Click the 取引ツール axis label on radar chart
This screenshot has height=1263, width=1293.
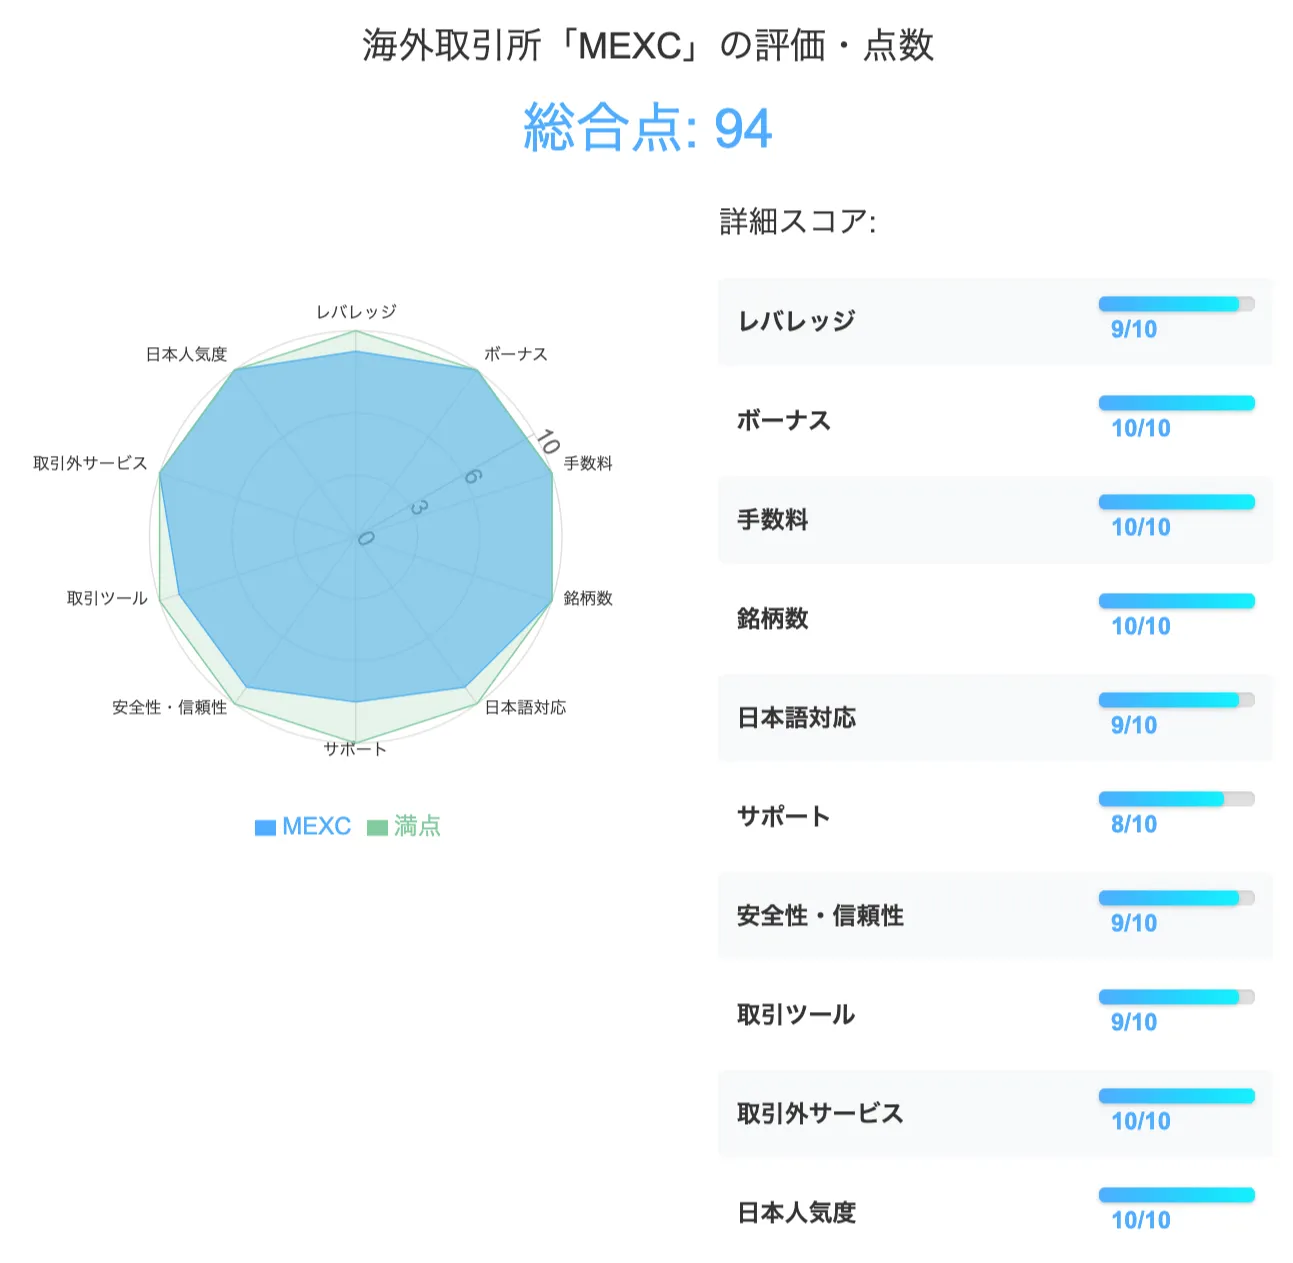(107, 598)
